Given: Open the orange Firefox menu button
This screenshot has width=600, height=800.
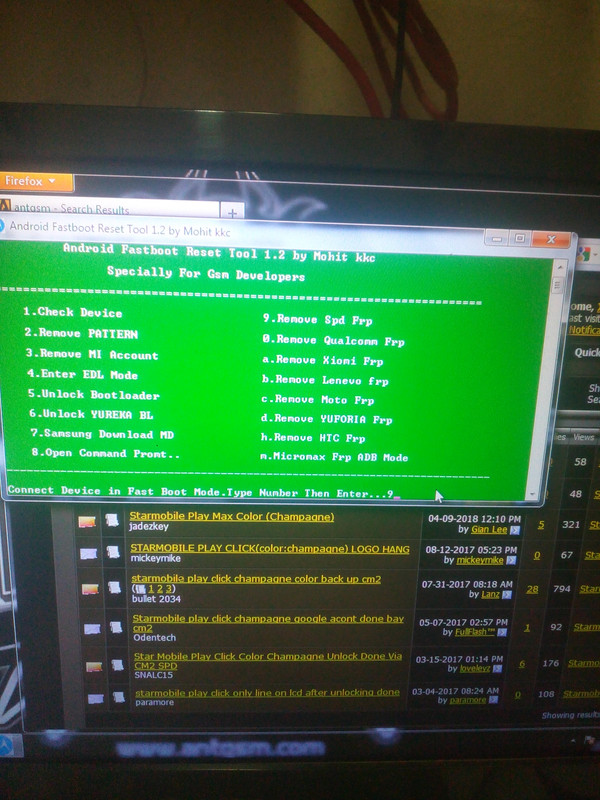Looking at the screenshot, I should point(36,182).
